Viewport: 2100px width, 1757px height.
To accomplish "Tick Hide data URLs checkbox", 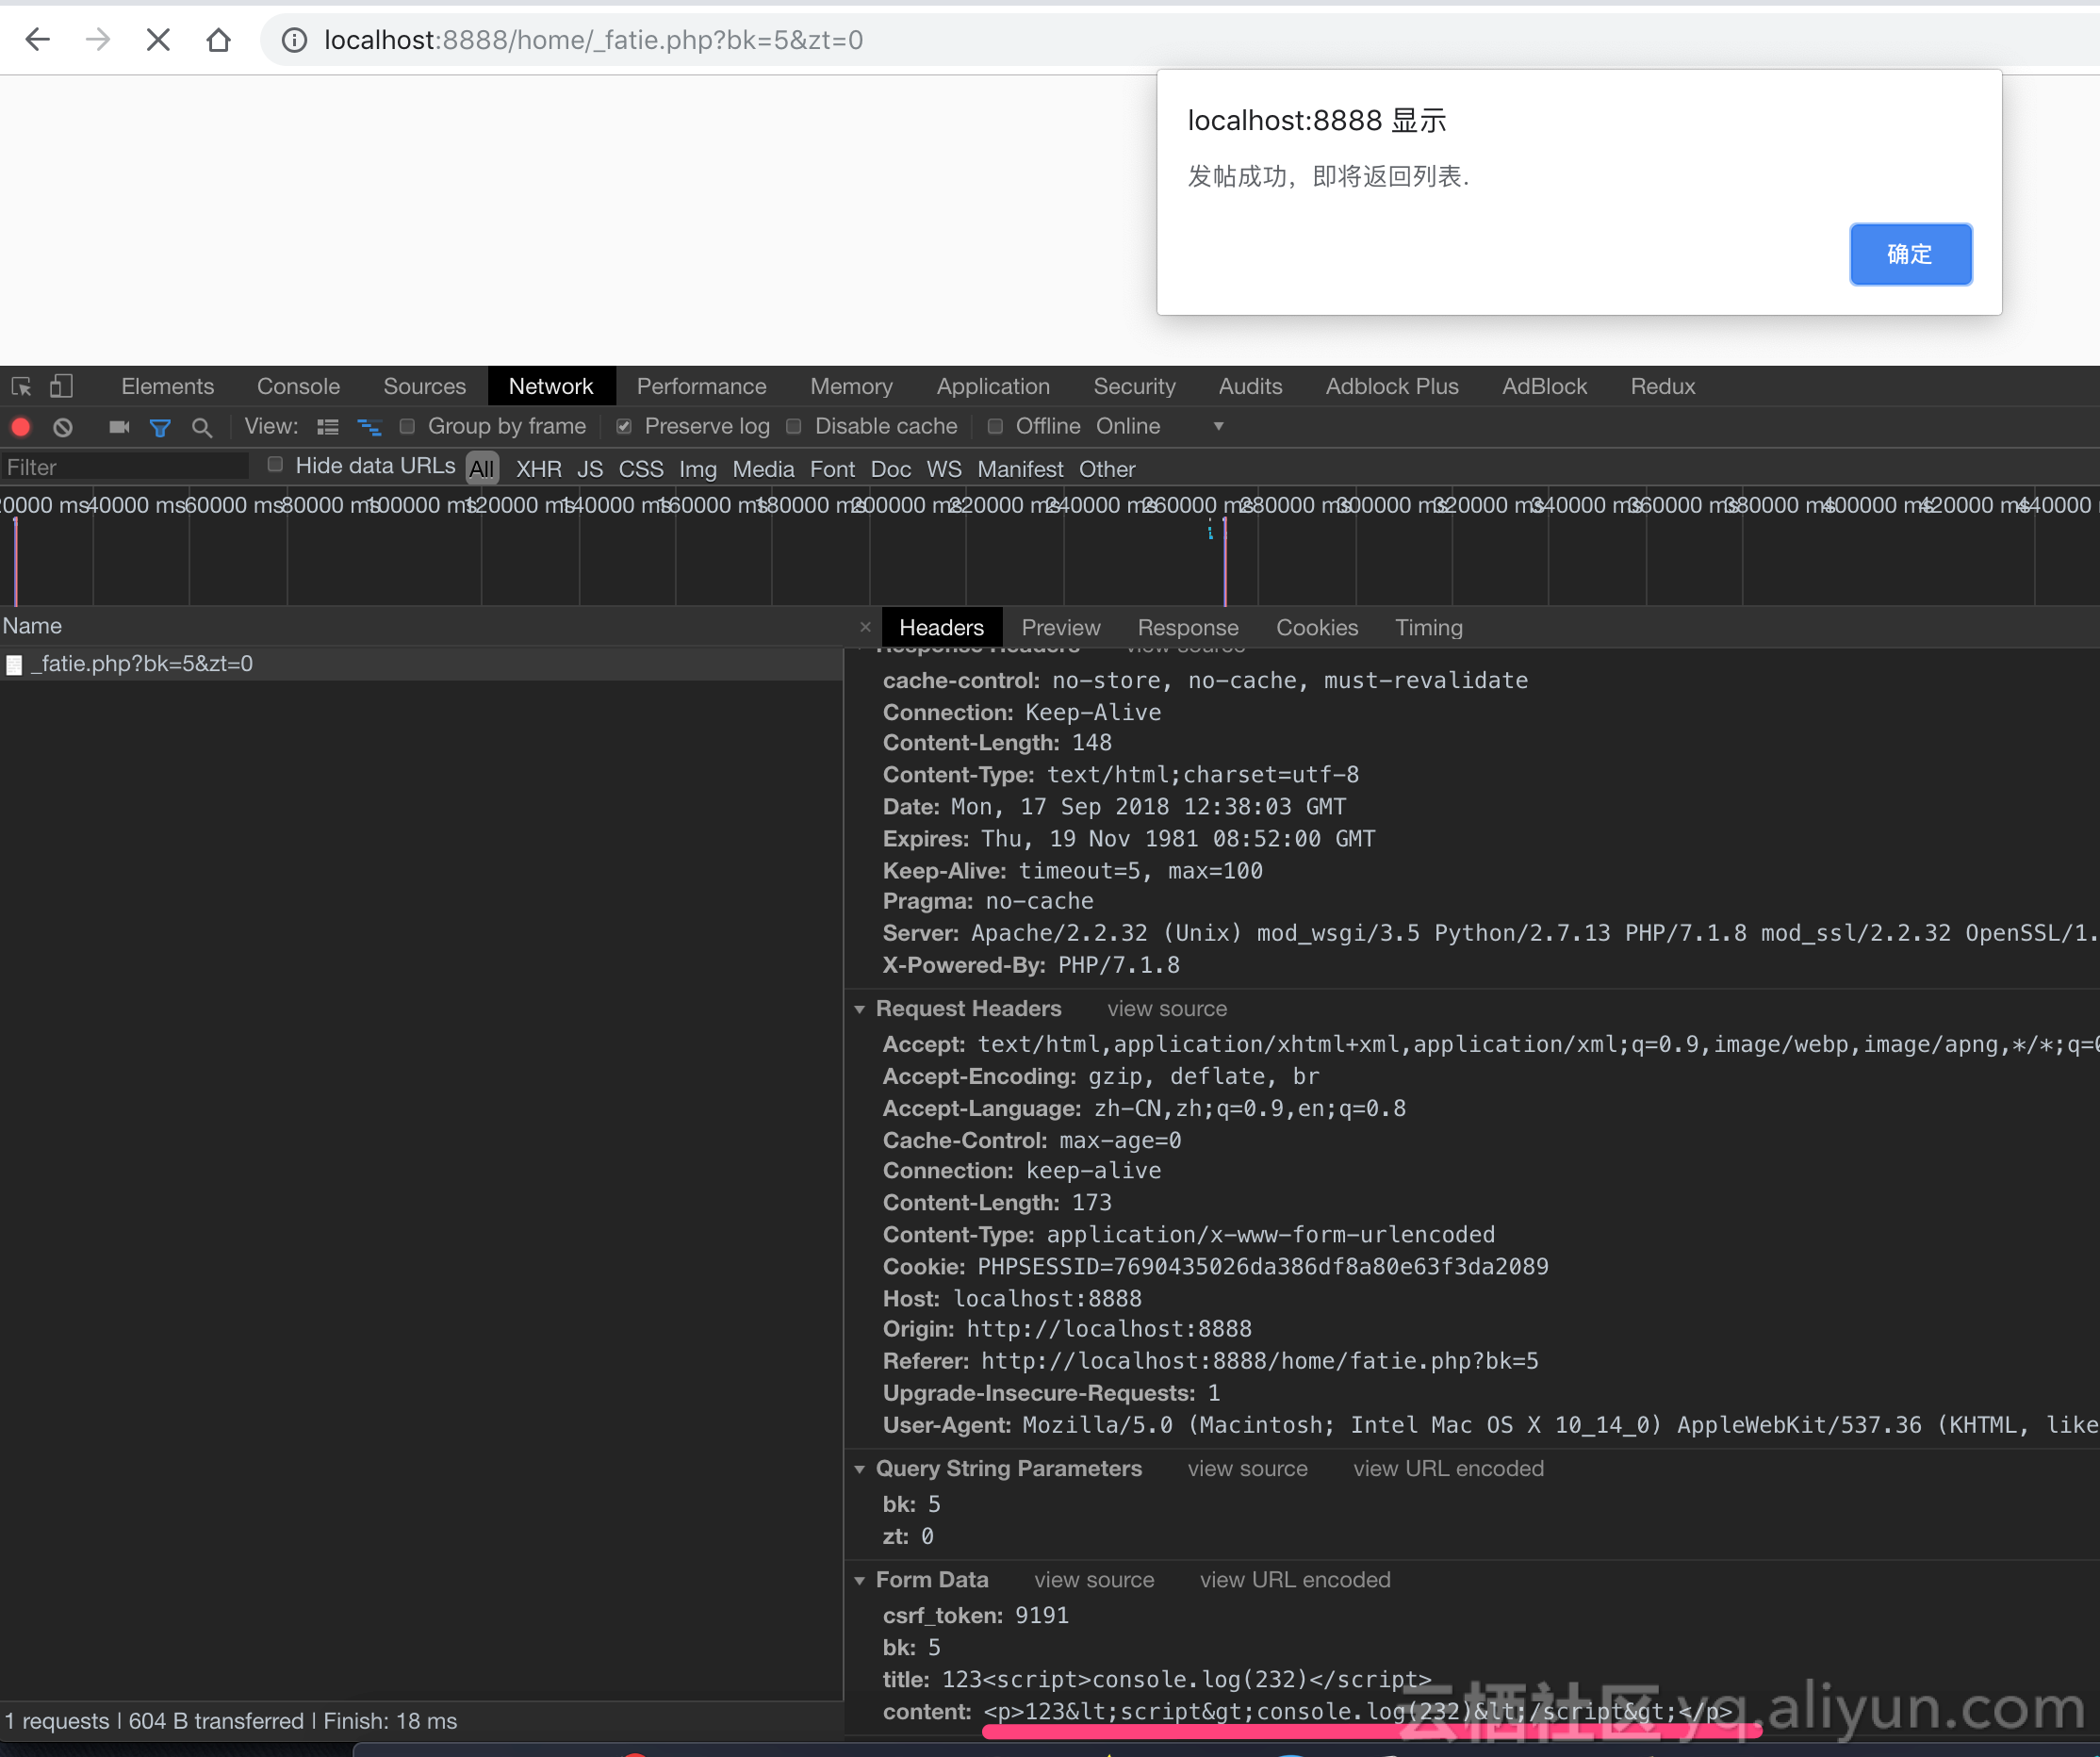I will pos(275,464).
